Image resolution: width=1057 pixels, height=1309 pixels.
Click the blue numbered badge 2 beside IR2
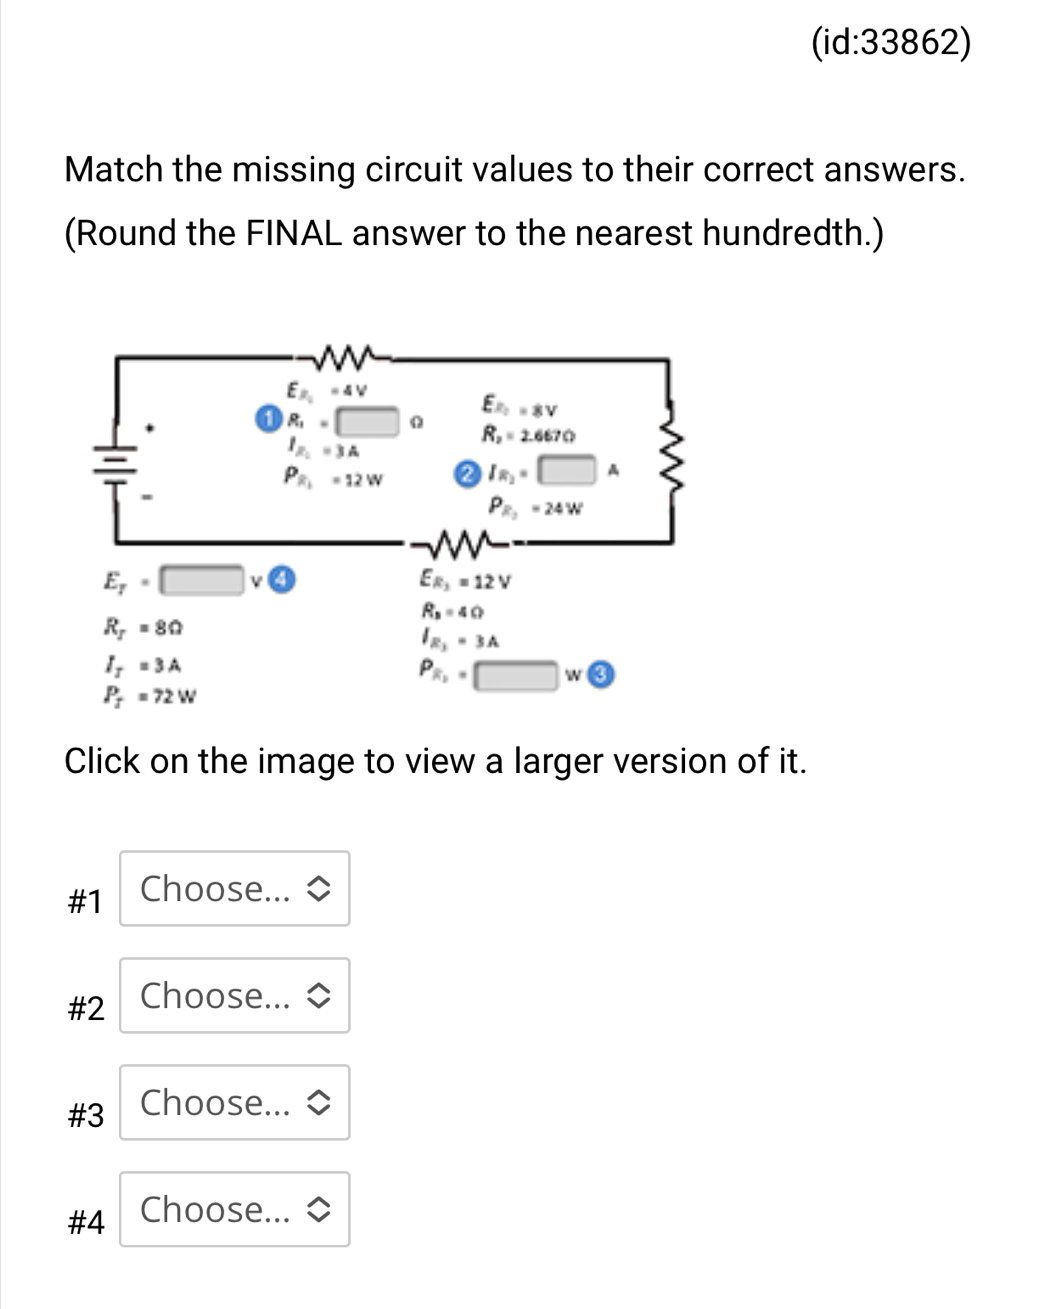pyautogui.click(x=467, y=473)
